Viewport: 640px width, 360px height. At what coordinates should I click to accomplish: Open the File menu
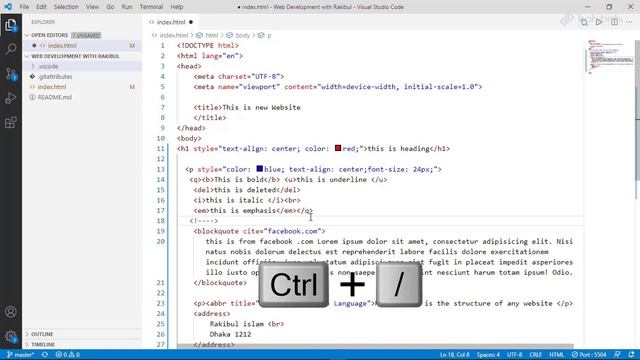[24, 7]
